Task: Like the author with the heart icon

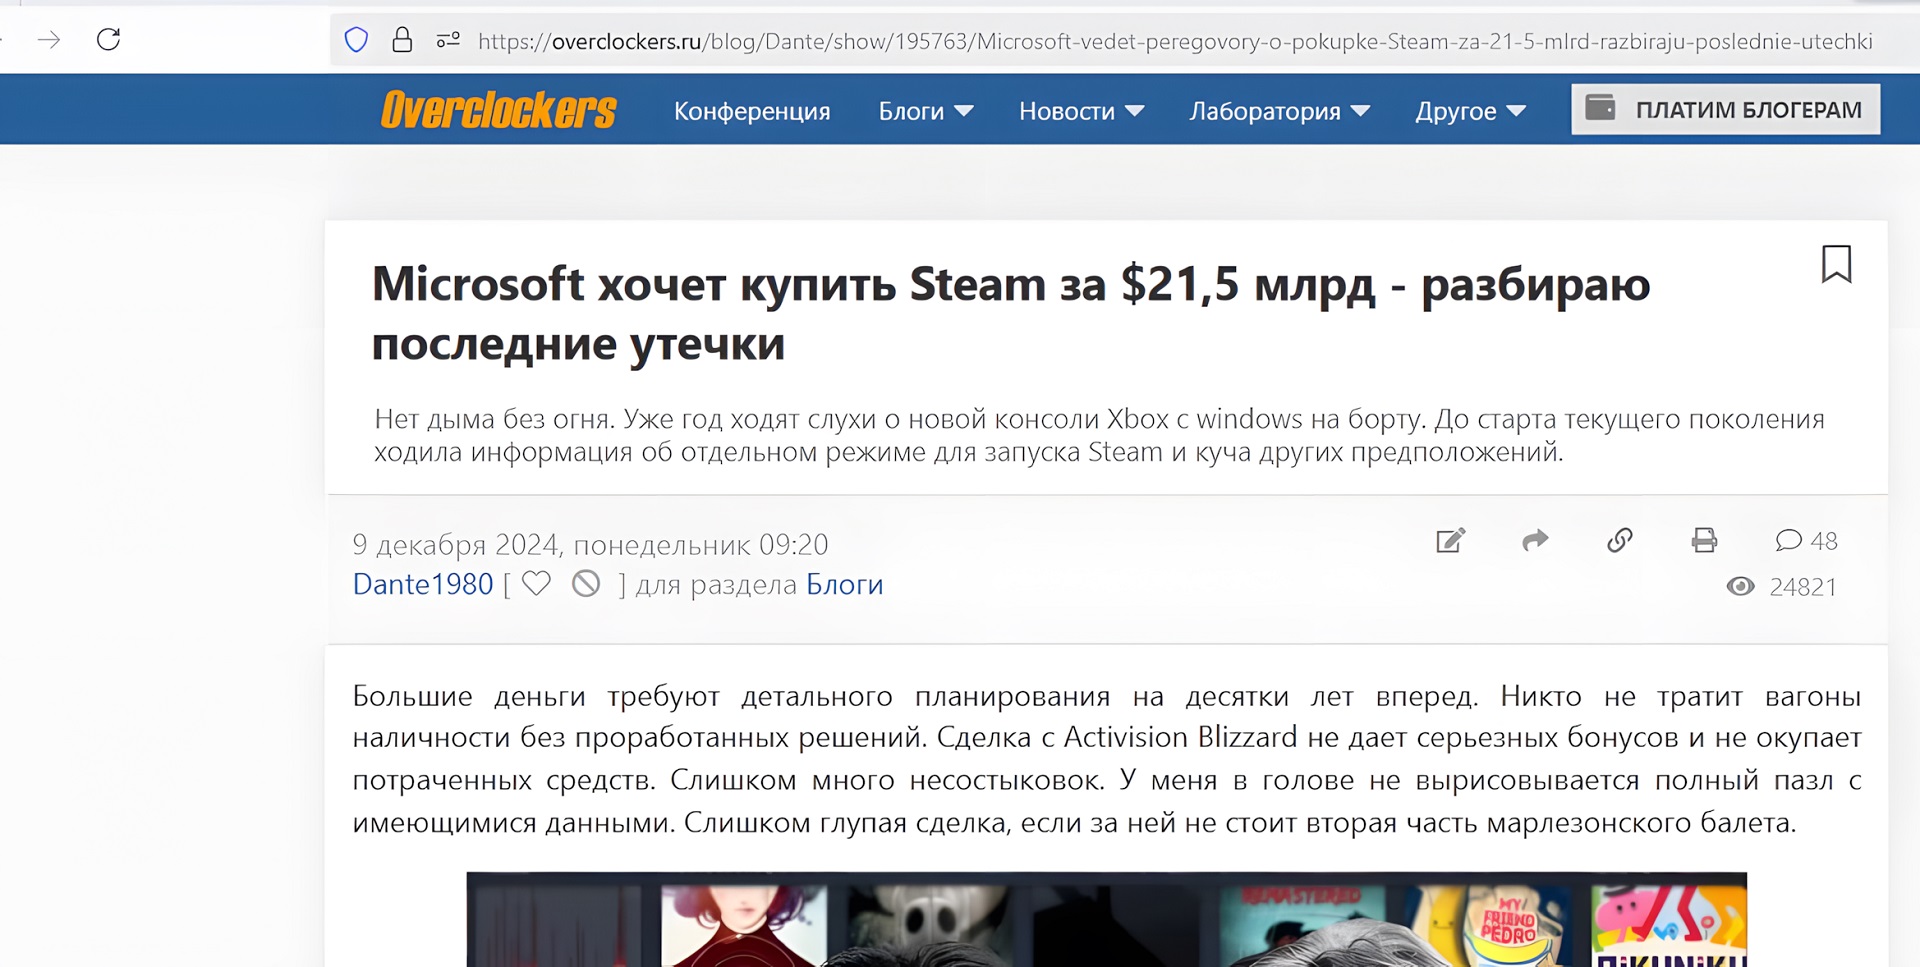Action: tap(536, 583)
